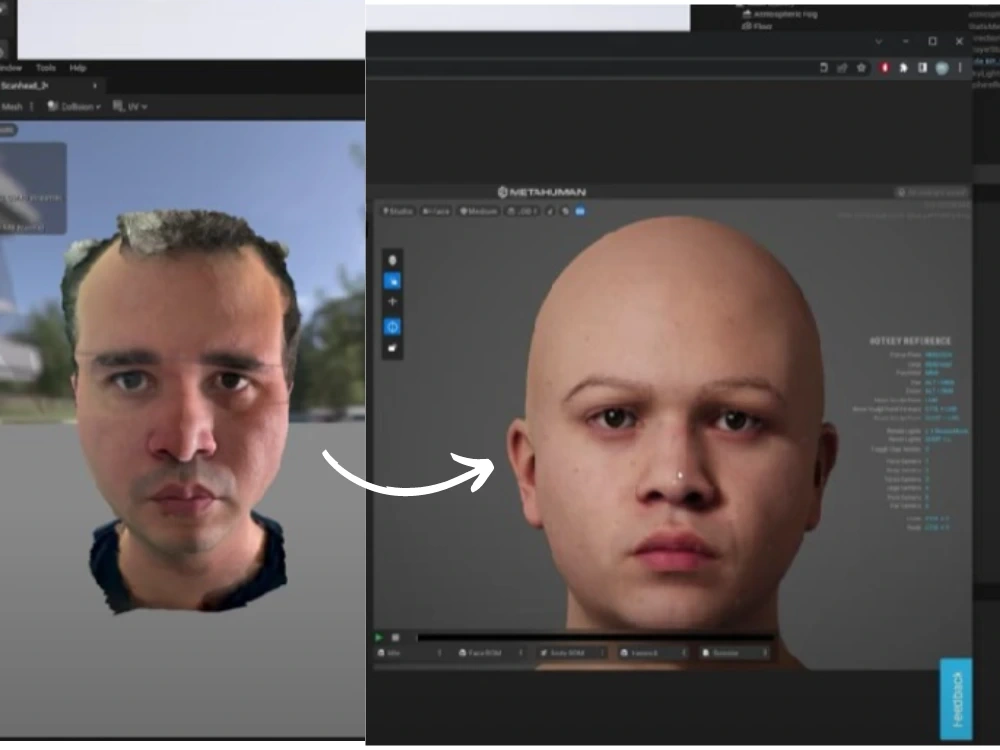This screenshot has height=750, width=1000.
Task: Open the Face camera view dropdown
Action: pyautogui.click(x=436, y=211)
